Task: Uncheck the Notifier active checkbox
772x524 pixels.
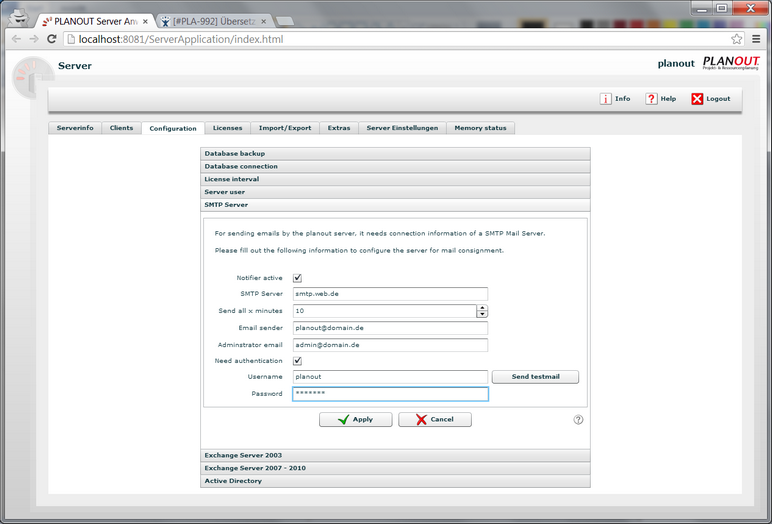Action: click(297, 278)
